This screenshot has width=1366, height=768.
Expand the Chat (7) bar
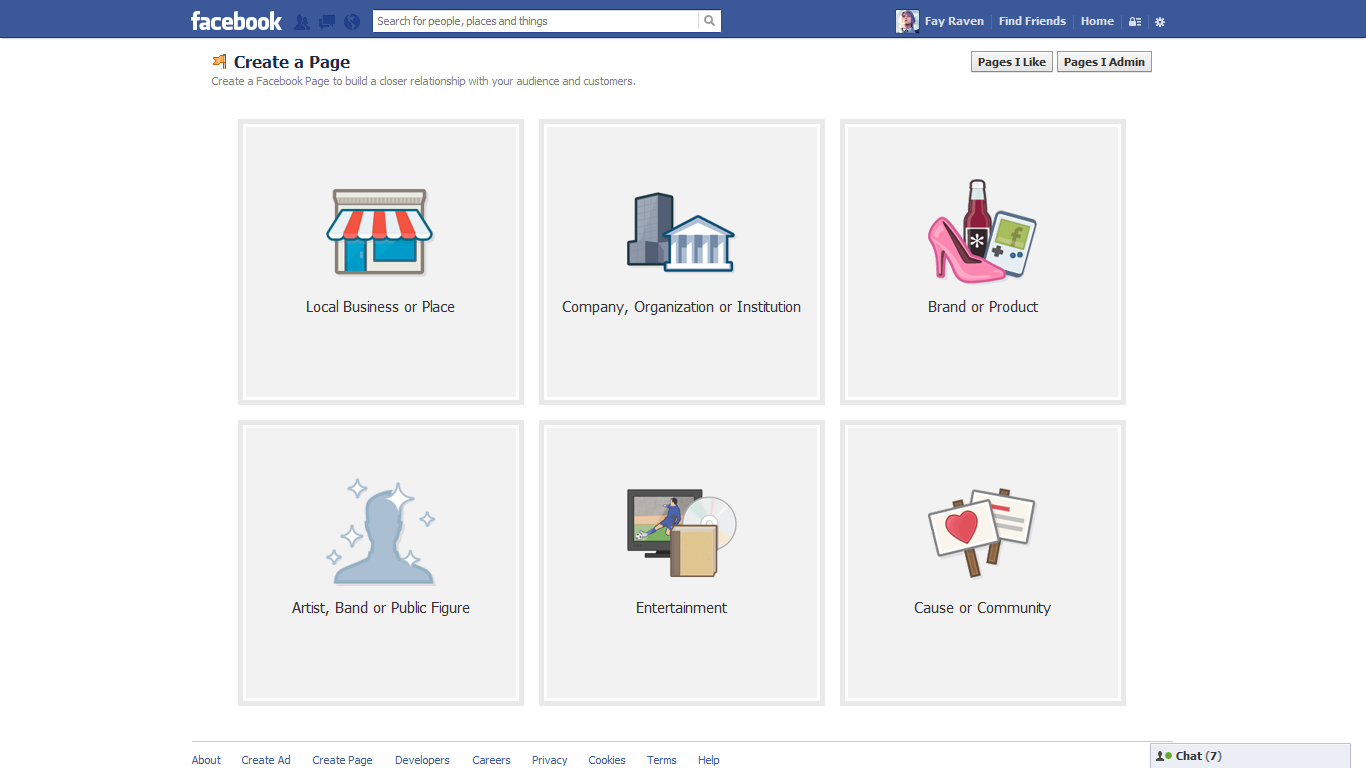point(1250,756)
